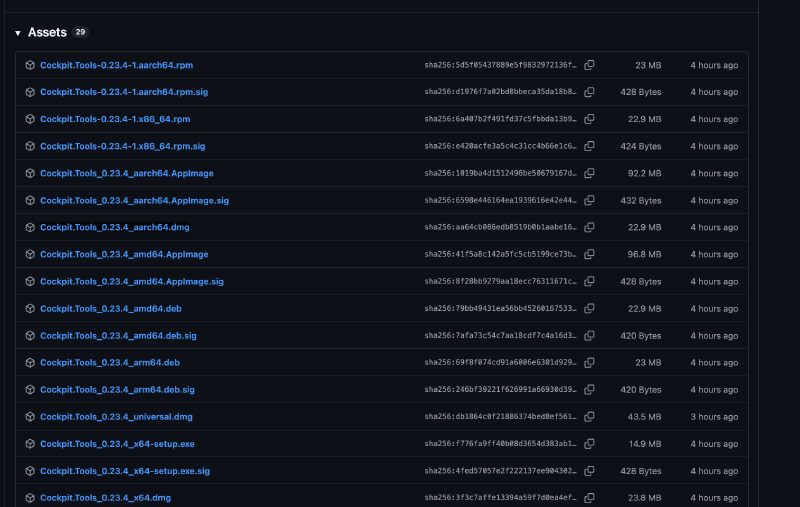Copy SHA256 of Cockpit.Tools-0.23.4-1.aarch64.rpm.sig

coord(589,92)
